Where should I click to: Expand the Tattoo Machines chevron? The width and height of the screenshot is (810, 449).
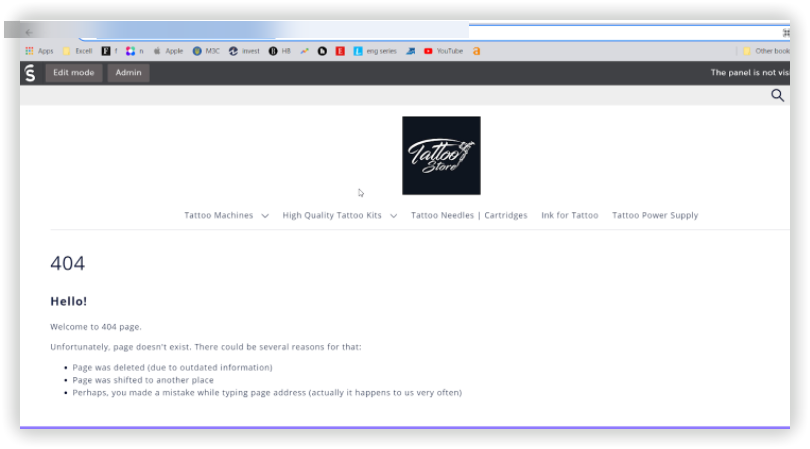[265, 216]
